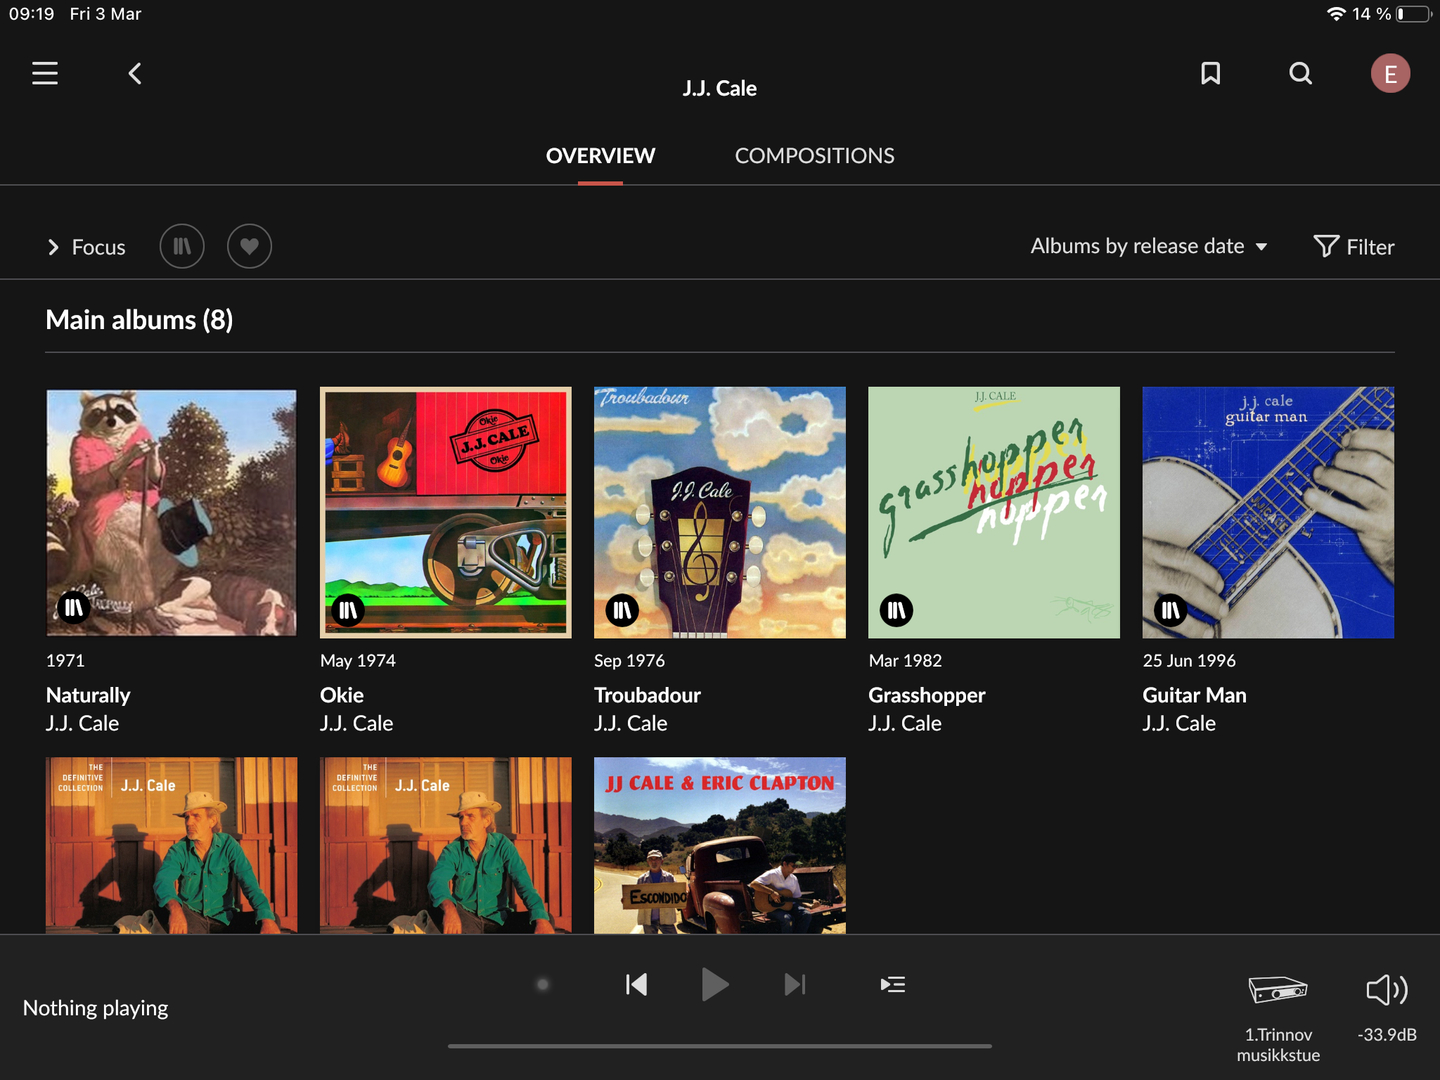Image resolution: width=1440 pixels, height=1080 pixels.
Task: Open the Naturally album cover
Action: [171, 513]
